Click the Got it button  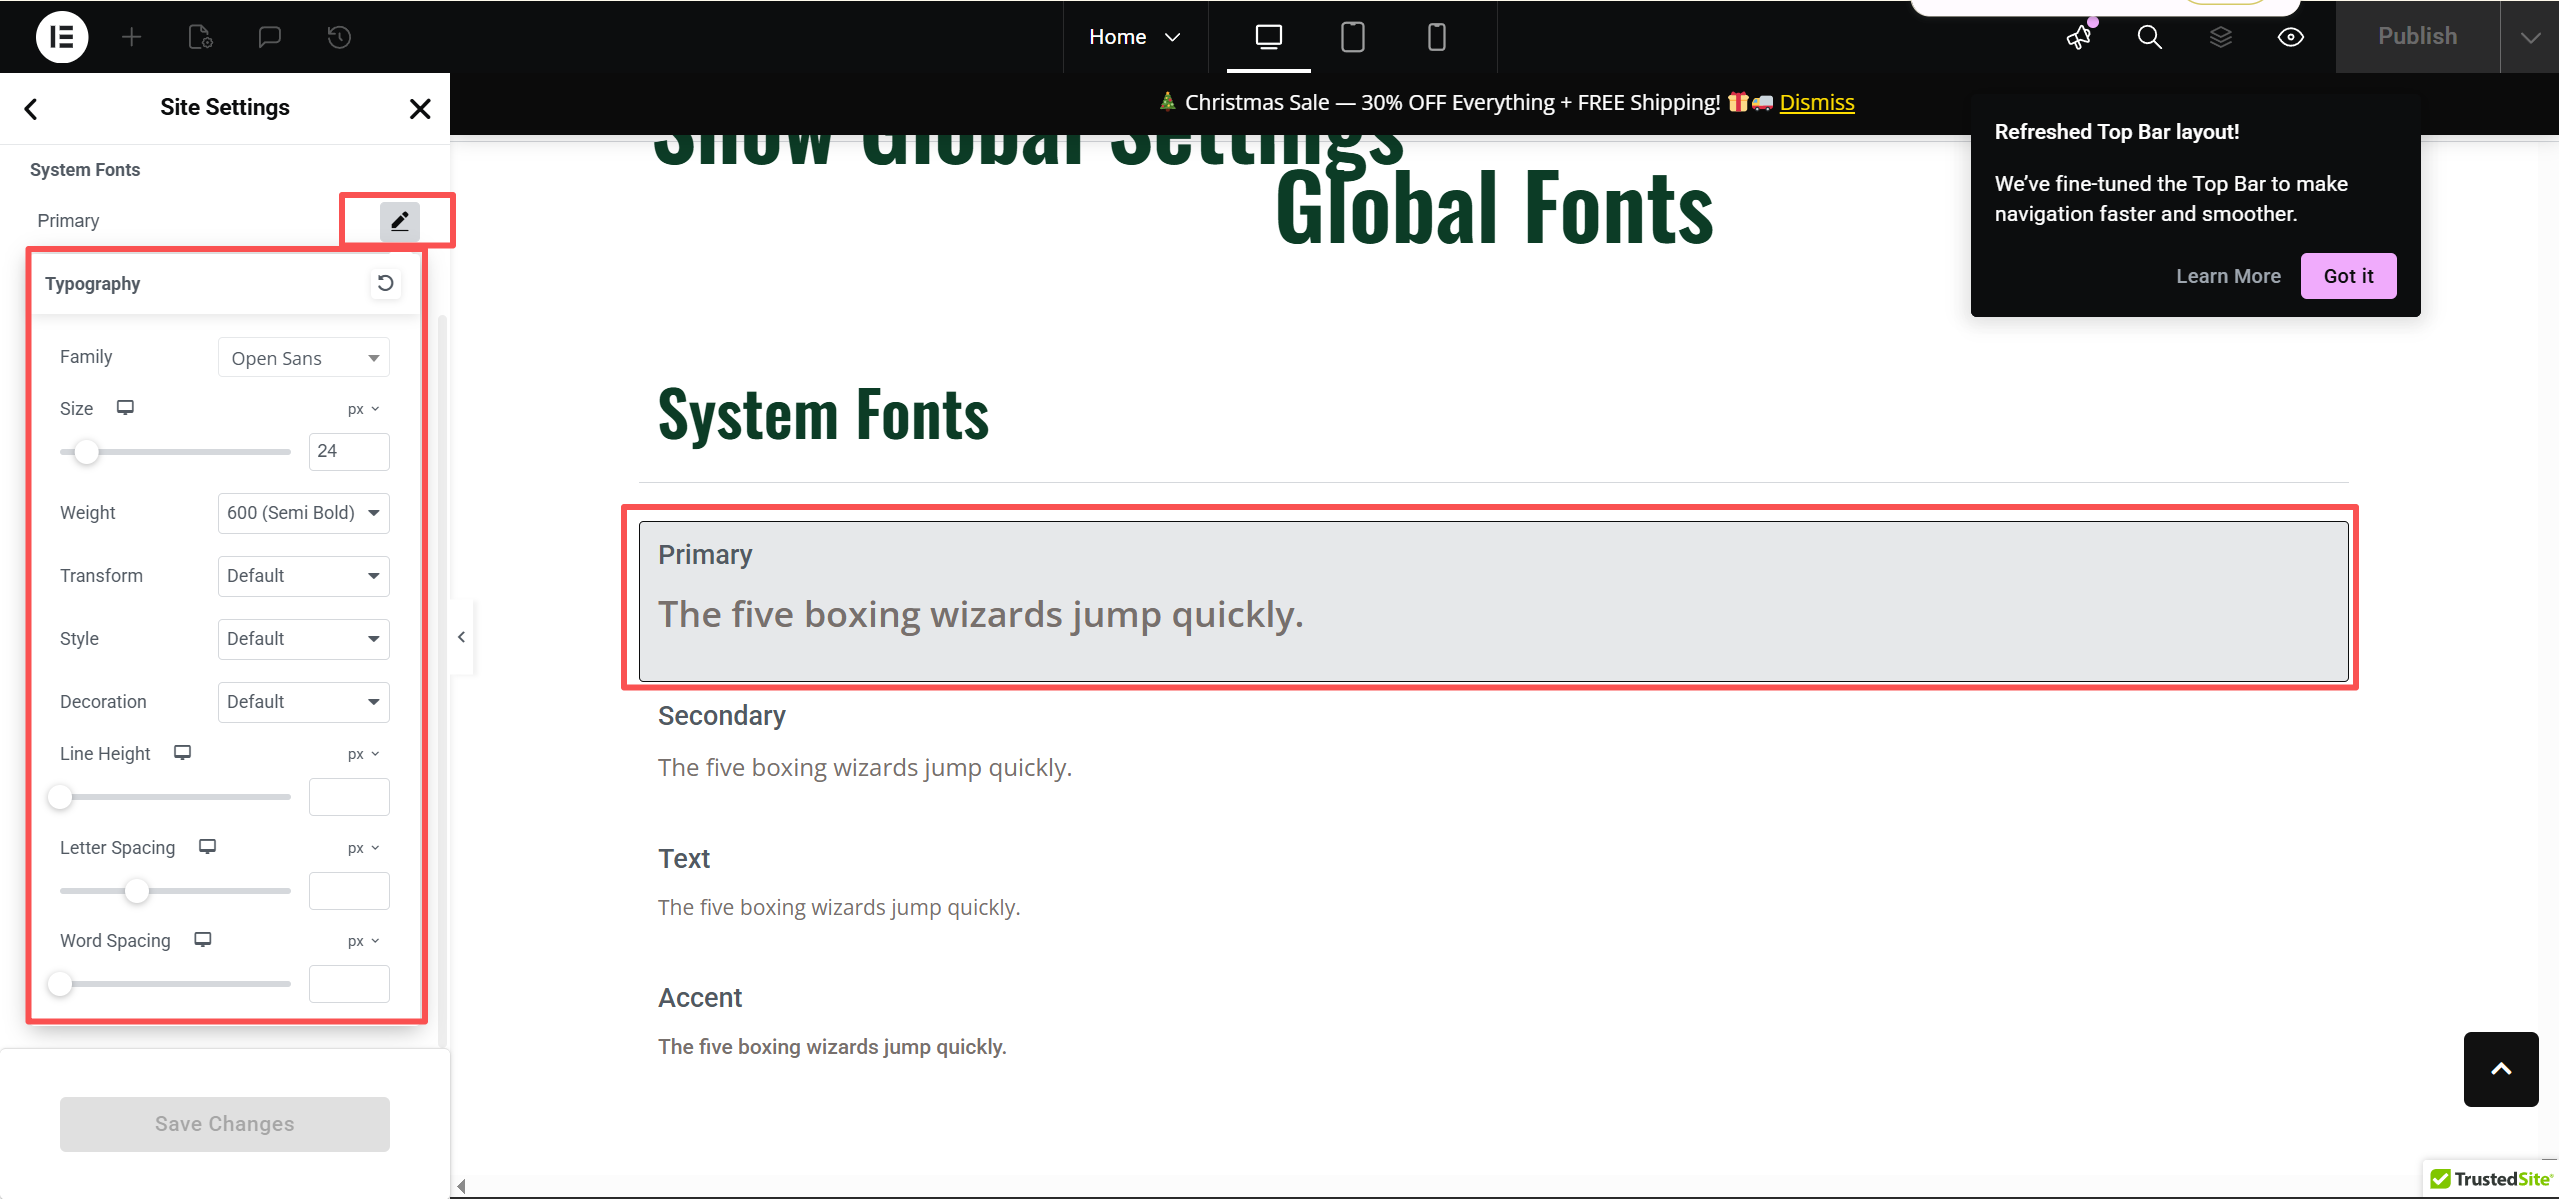point(2347,276)
